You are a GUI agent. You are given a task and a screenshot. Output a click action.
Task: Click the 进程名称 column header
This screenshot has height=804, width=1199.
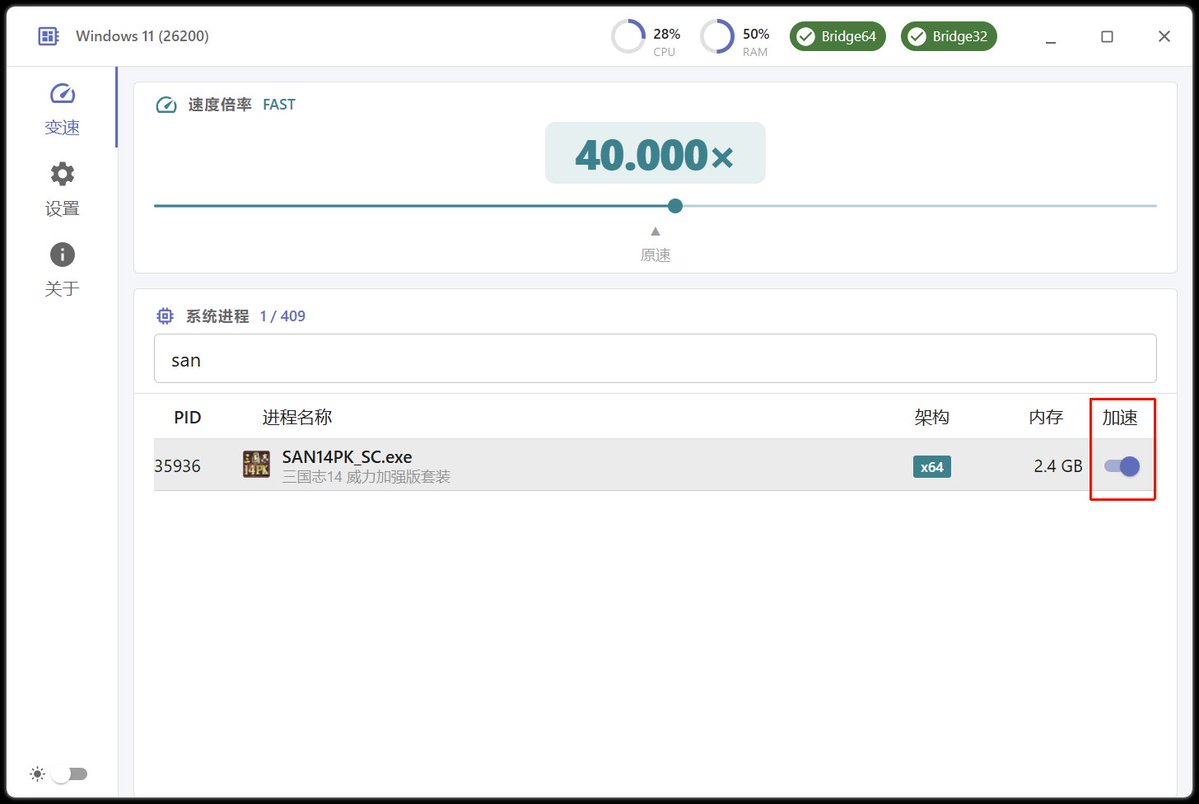pyautogui.click(x=297, y=417)
